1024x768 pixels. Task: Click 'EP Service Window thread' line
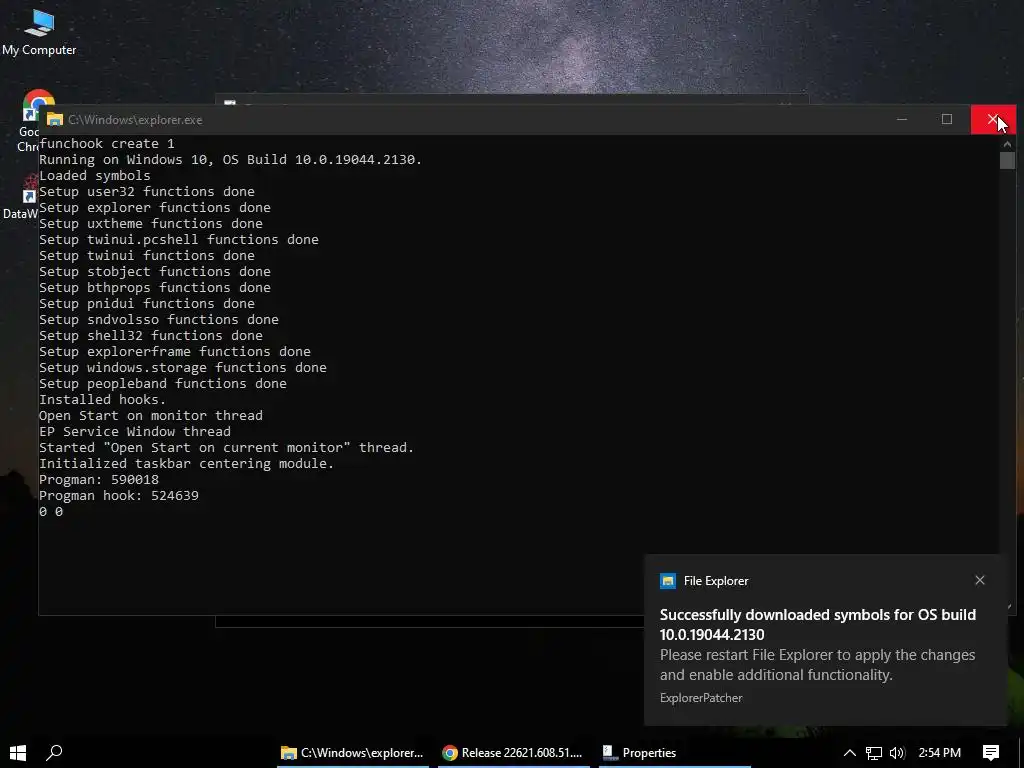pos(135,432)
